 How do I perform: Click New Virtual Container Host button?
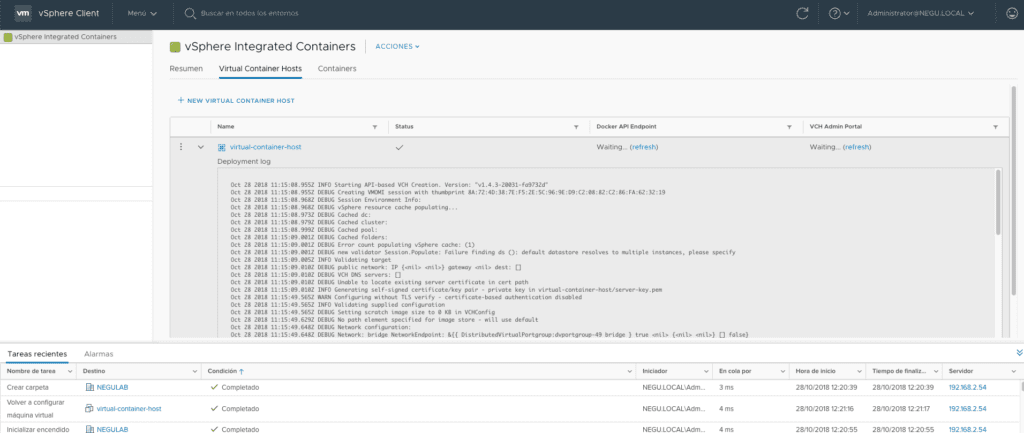[236, 101]
